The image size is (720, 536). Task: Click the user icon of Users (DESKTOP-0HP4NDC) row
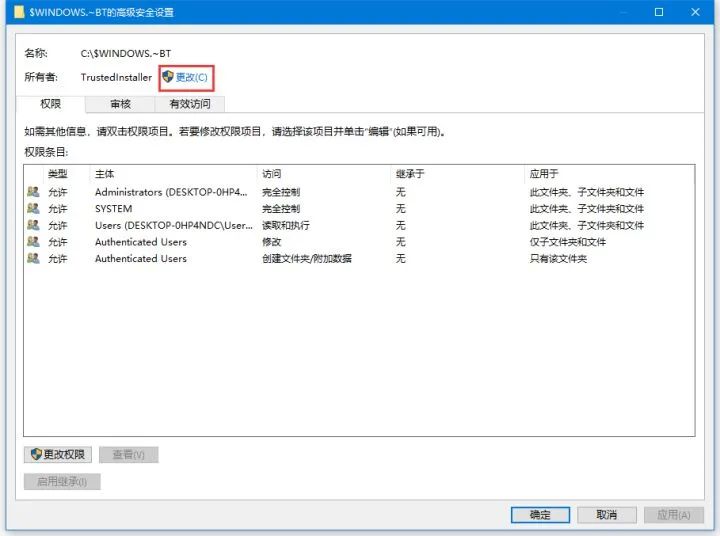(33, 225)
